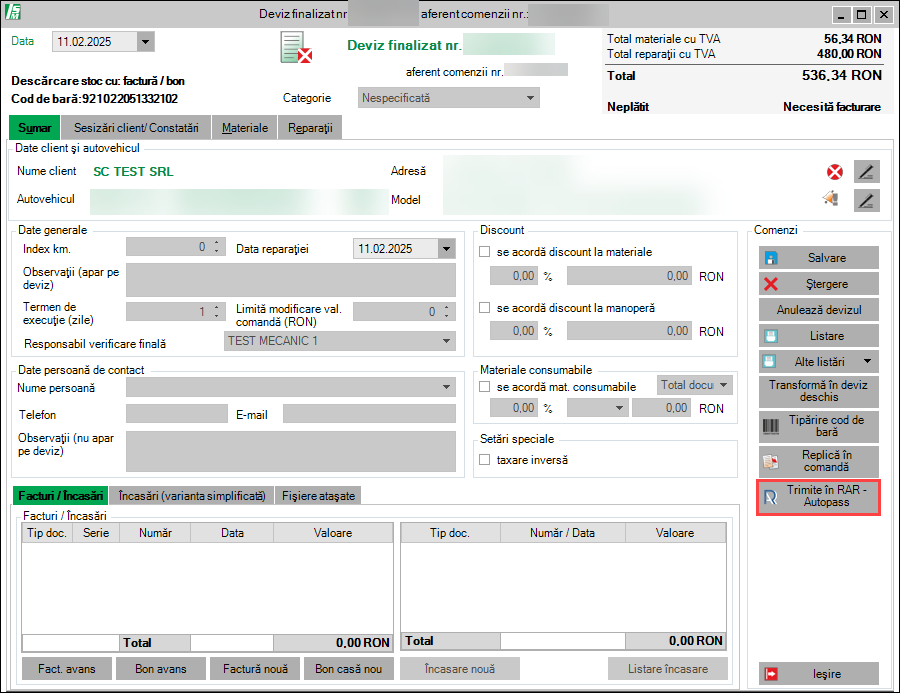Click the finalized deviz document icon in header
The width and height of the screenshot is (900, 693).
point(296,47)
